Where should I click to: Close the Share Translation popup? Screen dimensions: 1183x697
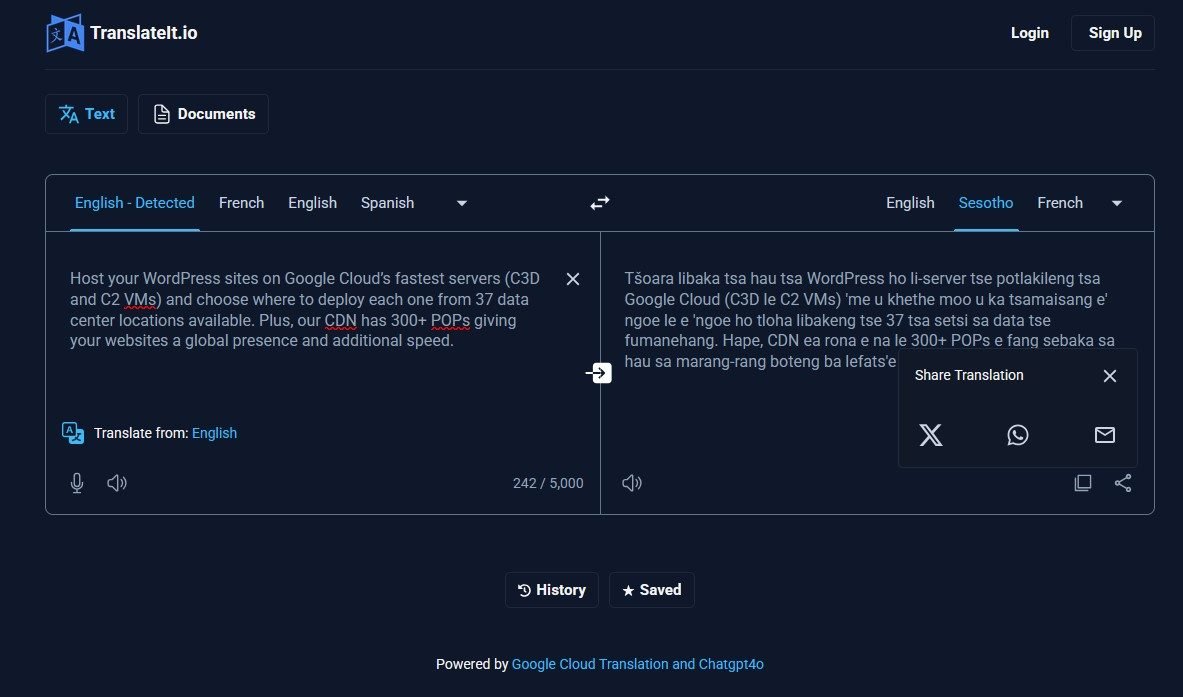[1110, 376]
